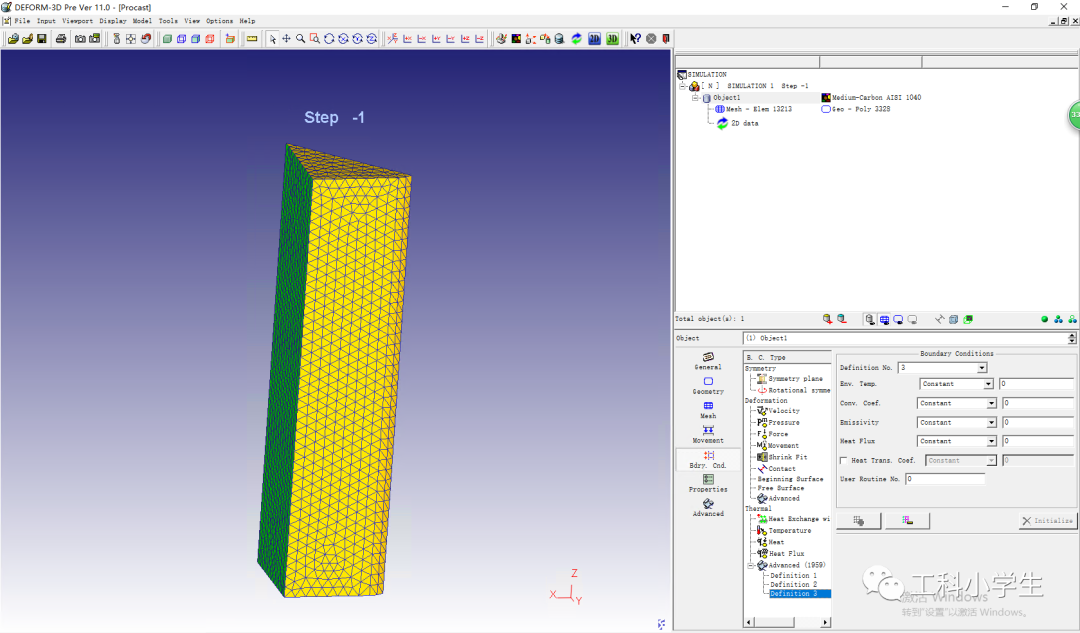Select Mesh - Elem 13213 tree row
The image size is (1080, 633).
pyautogui.click(x=753, y=109)
